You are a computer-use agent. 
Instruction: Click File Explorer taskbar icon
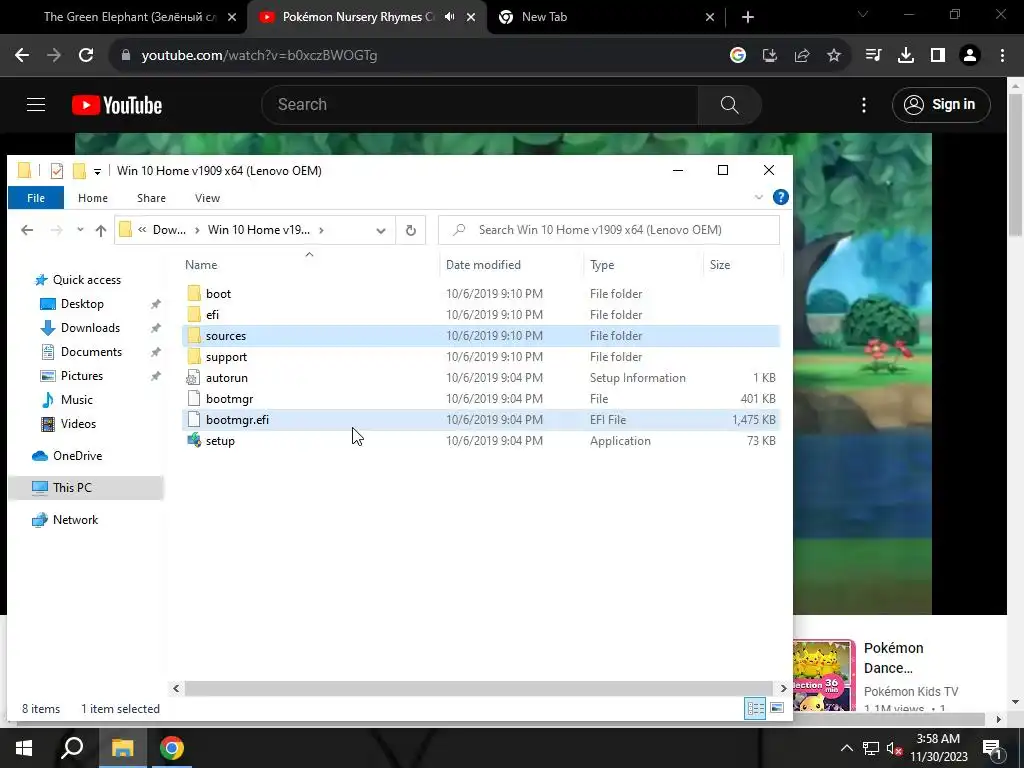coord(122,748)
